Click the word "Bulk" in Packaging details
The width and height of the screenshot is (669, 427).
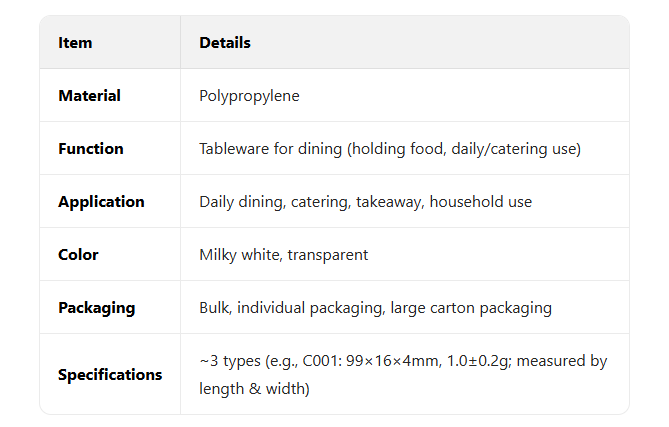[214, 308]
